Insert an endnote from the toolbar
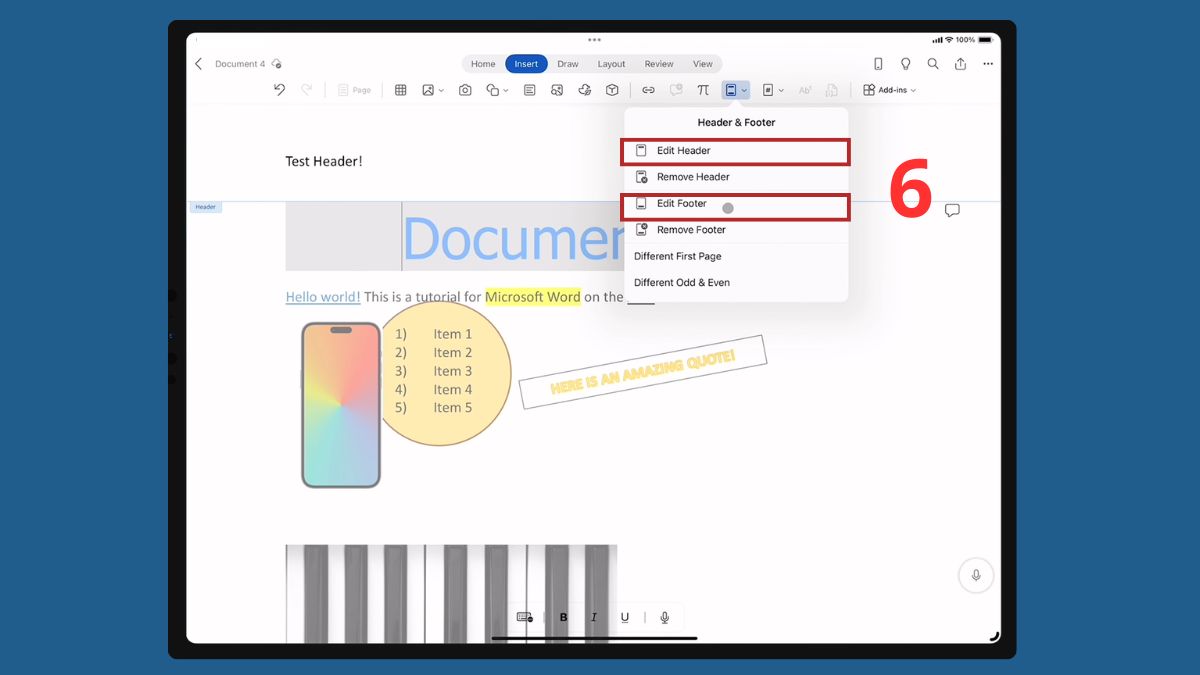1200x675 pixels. [832, 90]
